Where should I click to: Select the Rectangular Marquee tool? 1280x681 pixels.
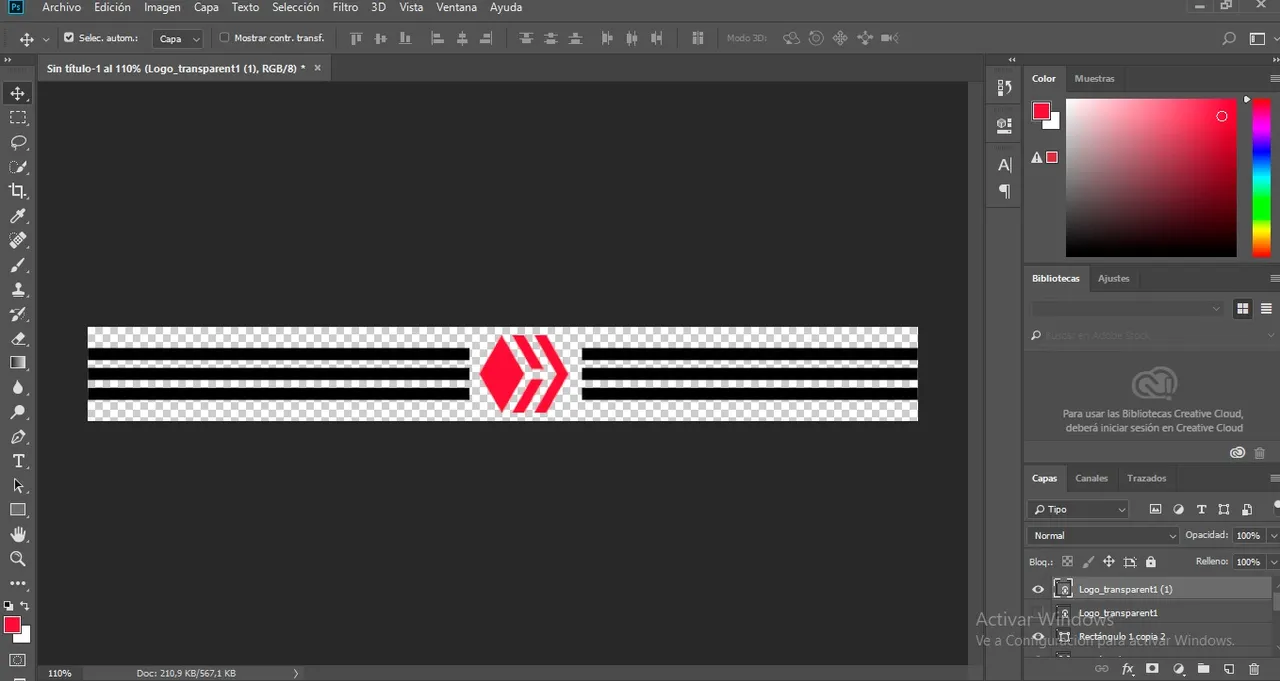click(x=18, y=118)
